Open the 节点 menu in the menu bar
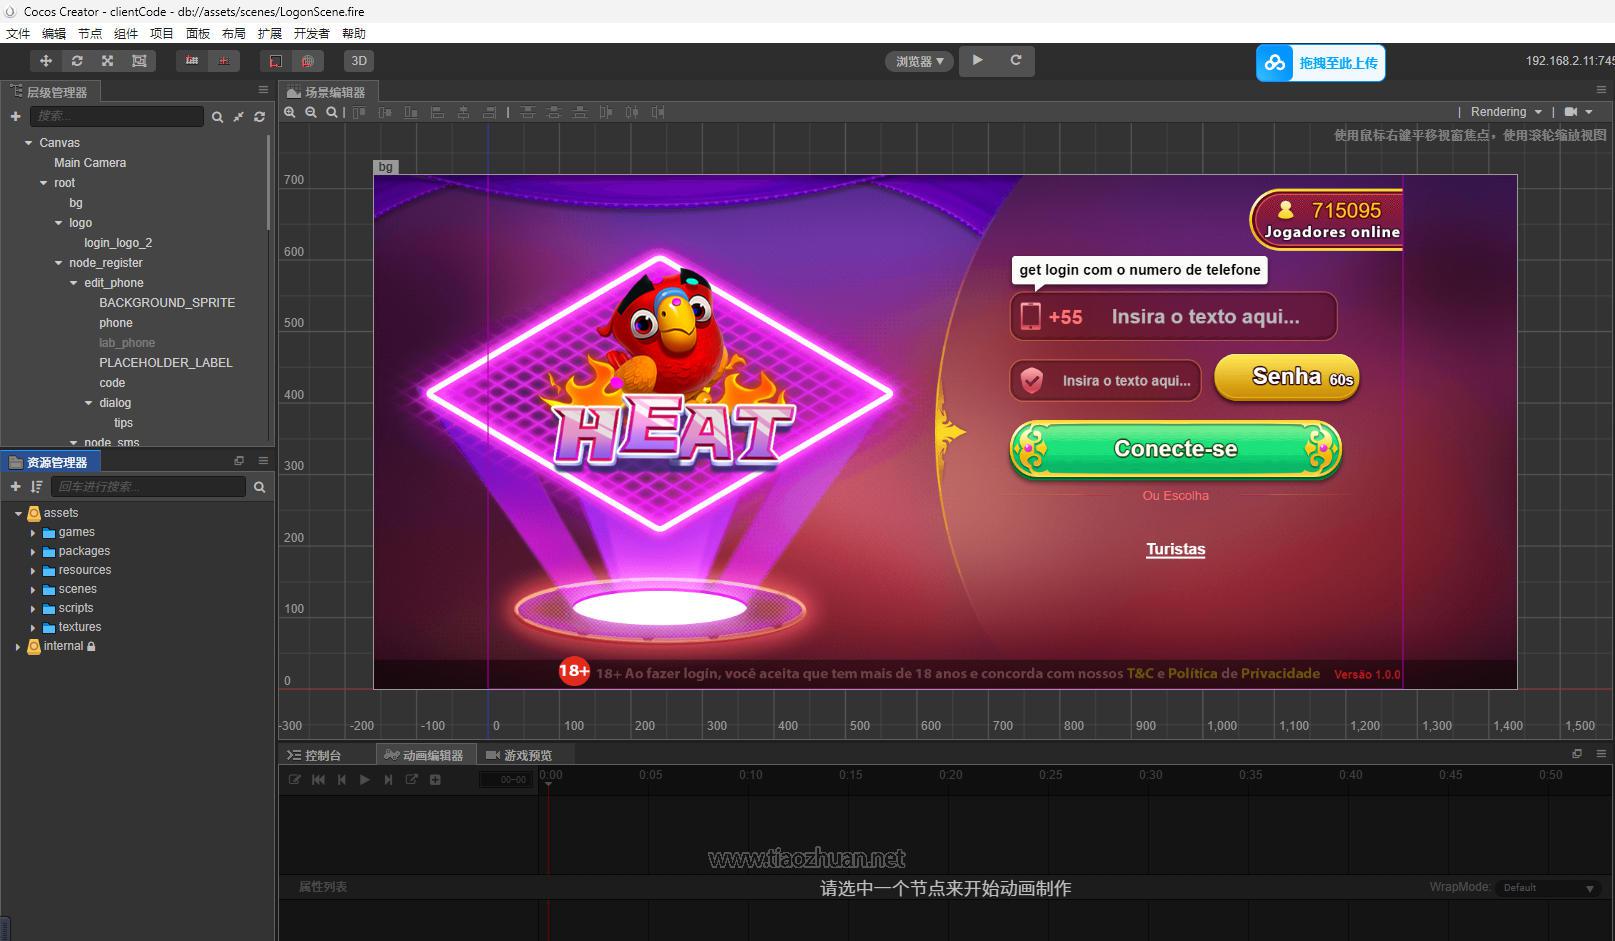Image resolution: width=1615 pixels, height=941 pixels. pos(89,33)
